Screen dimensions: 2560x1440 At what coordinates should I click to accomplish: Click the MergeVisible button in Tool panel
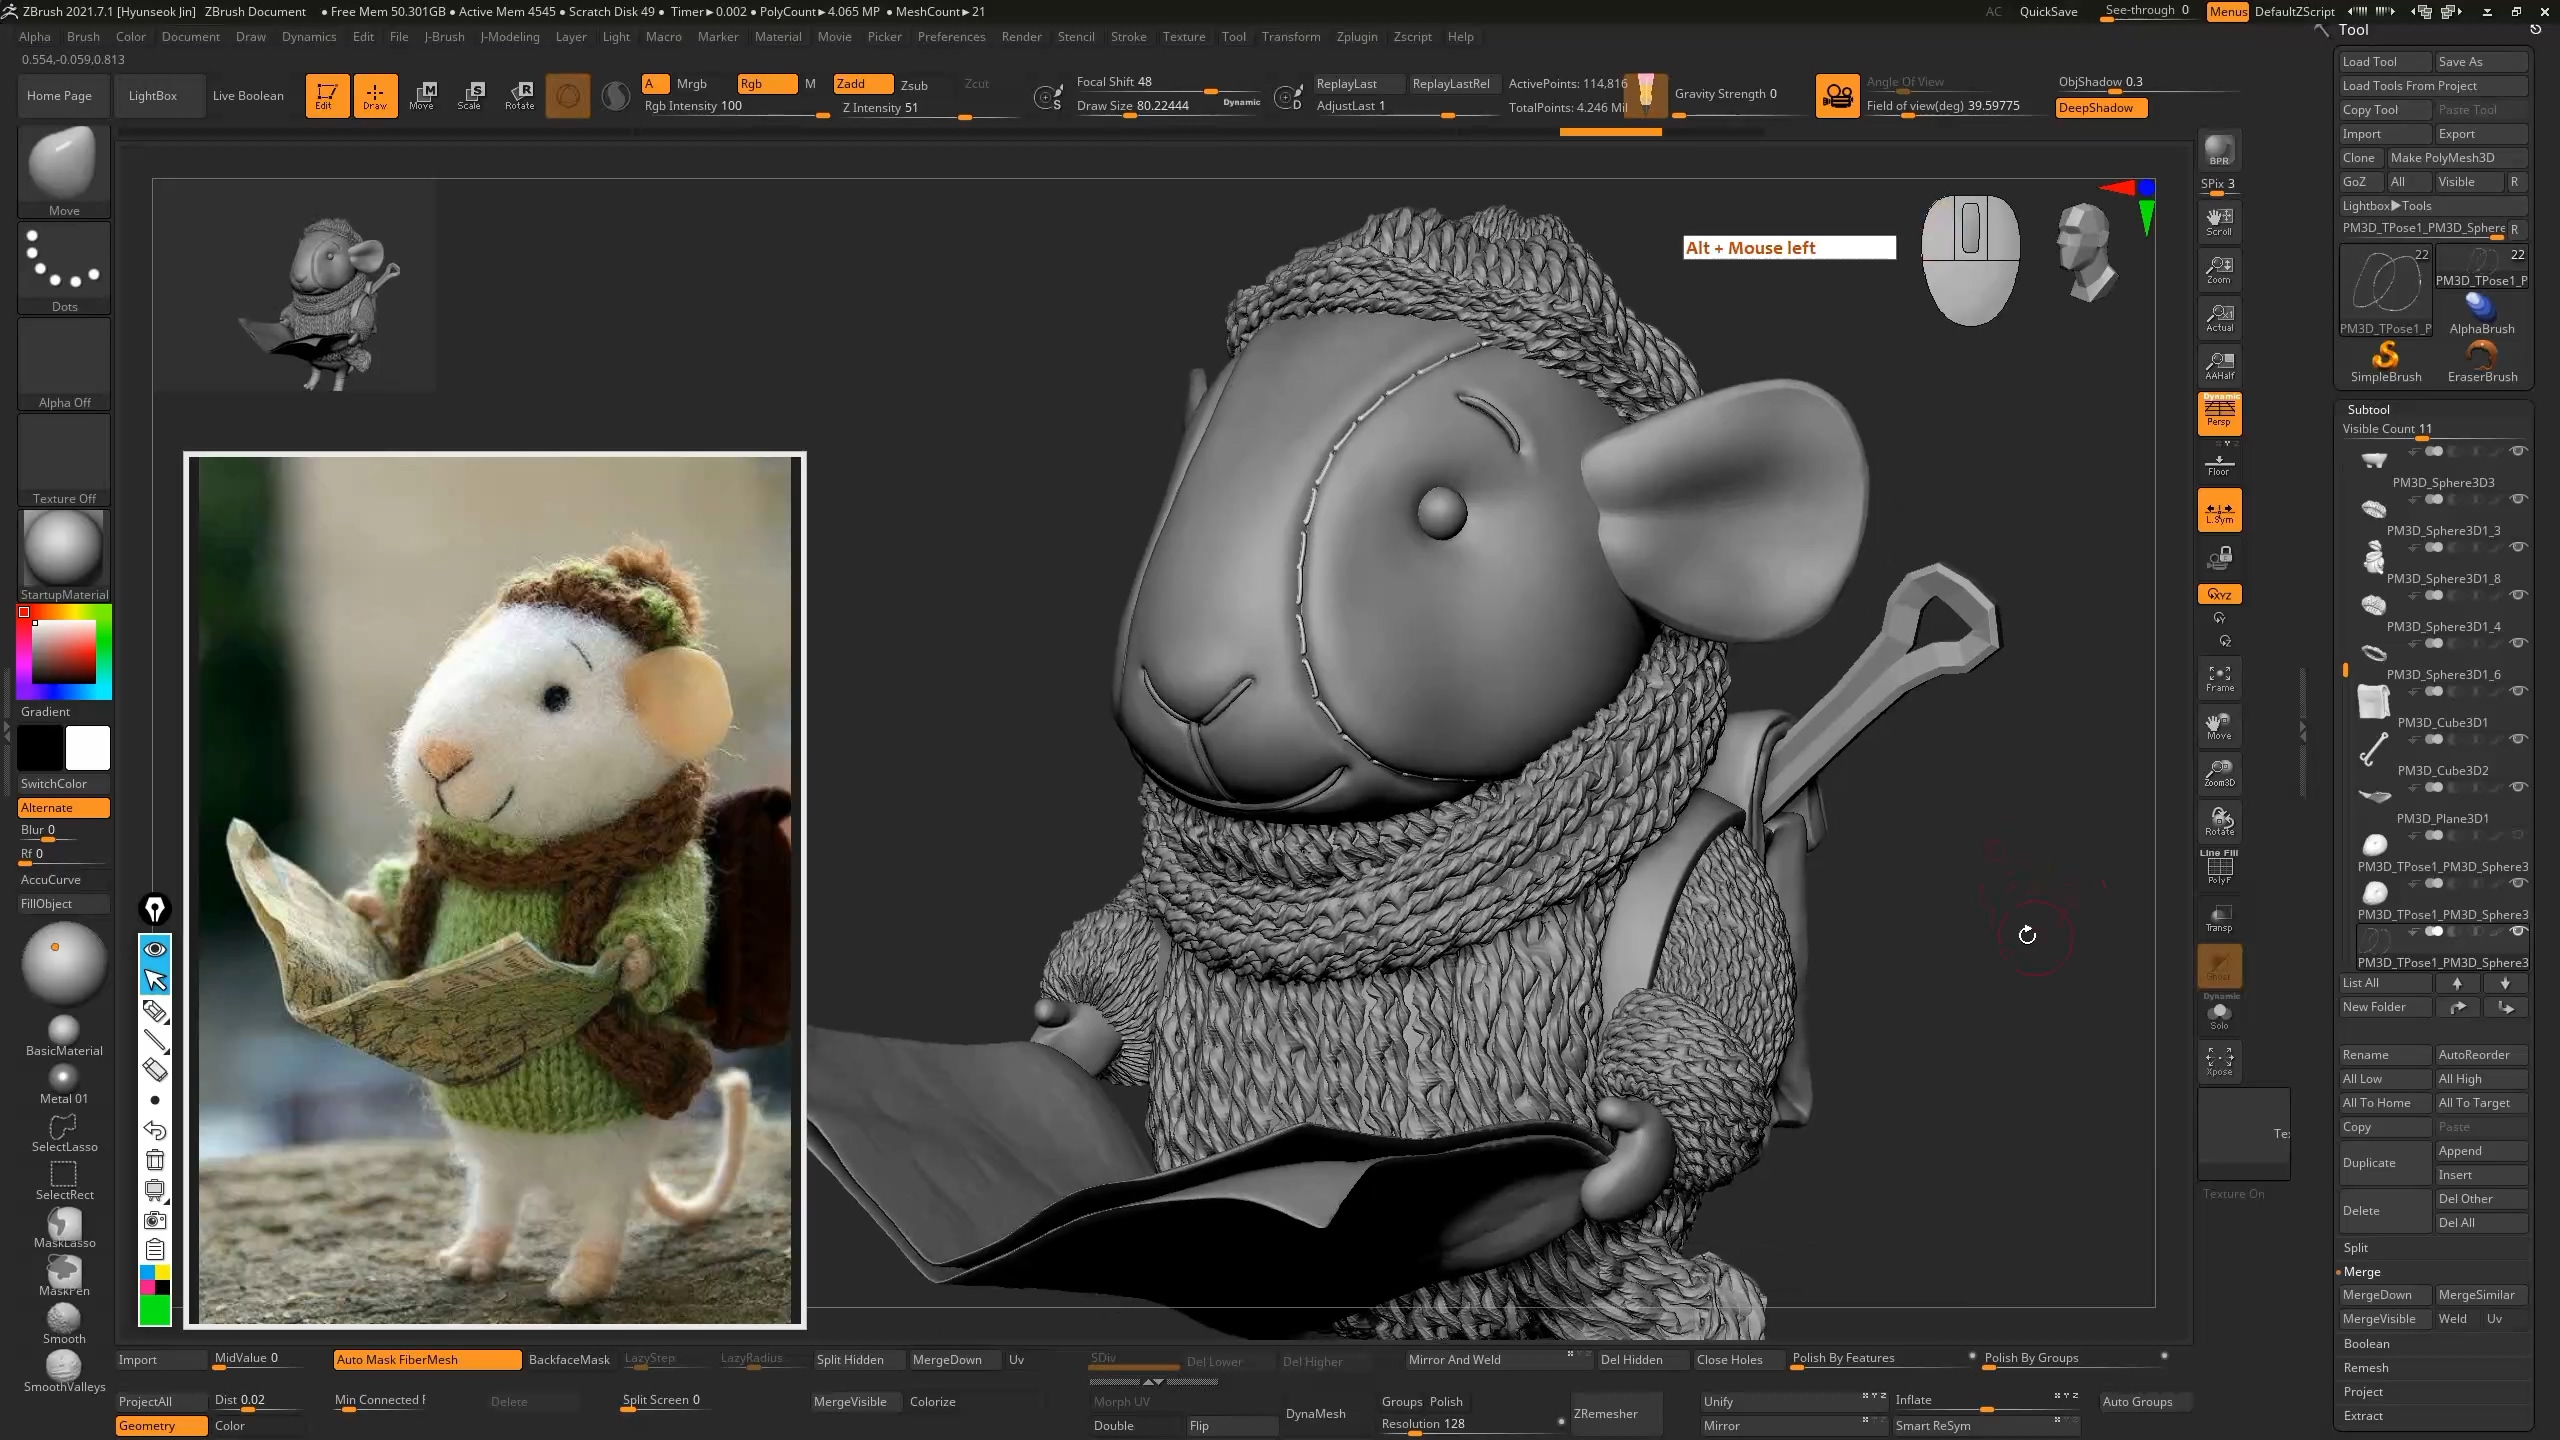tap(2378, 1318)
